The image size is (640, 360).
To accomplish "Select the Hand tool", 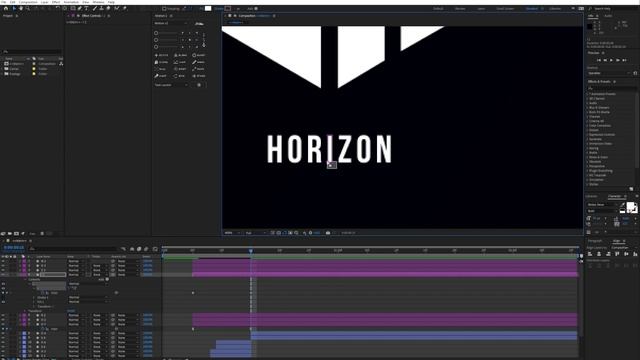I will point(21,8).
